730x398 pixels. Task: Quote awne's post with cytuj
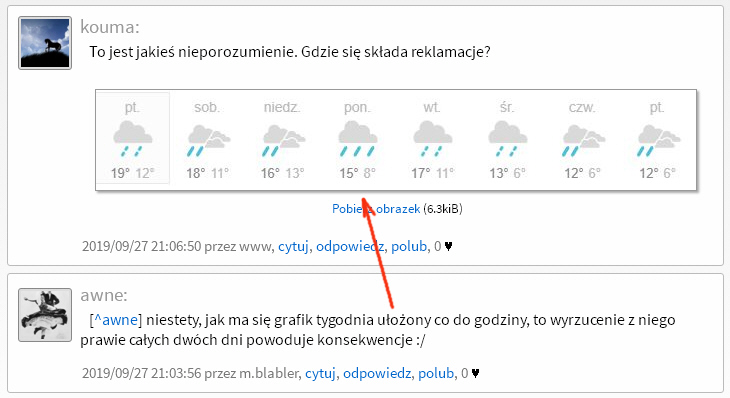pyautogui.click(x=320, y=373)
